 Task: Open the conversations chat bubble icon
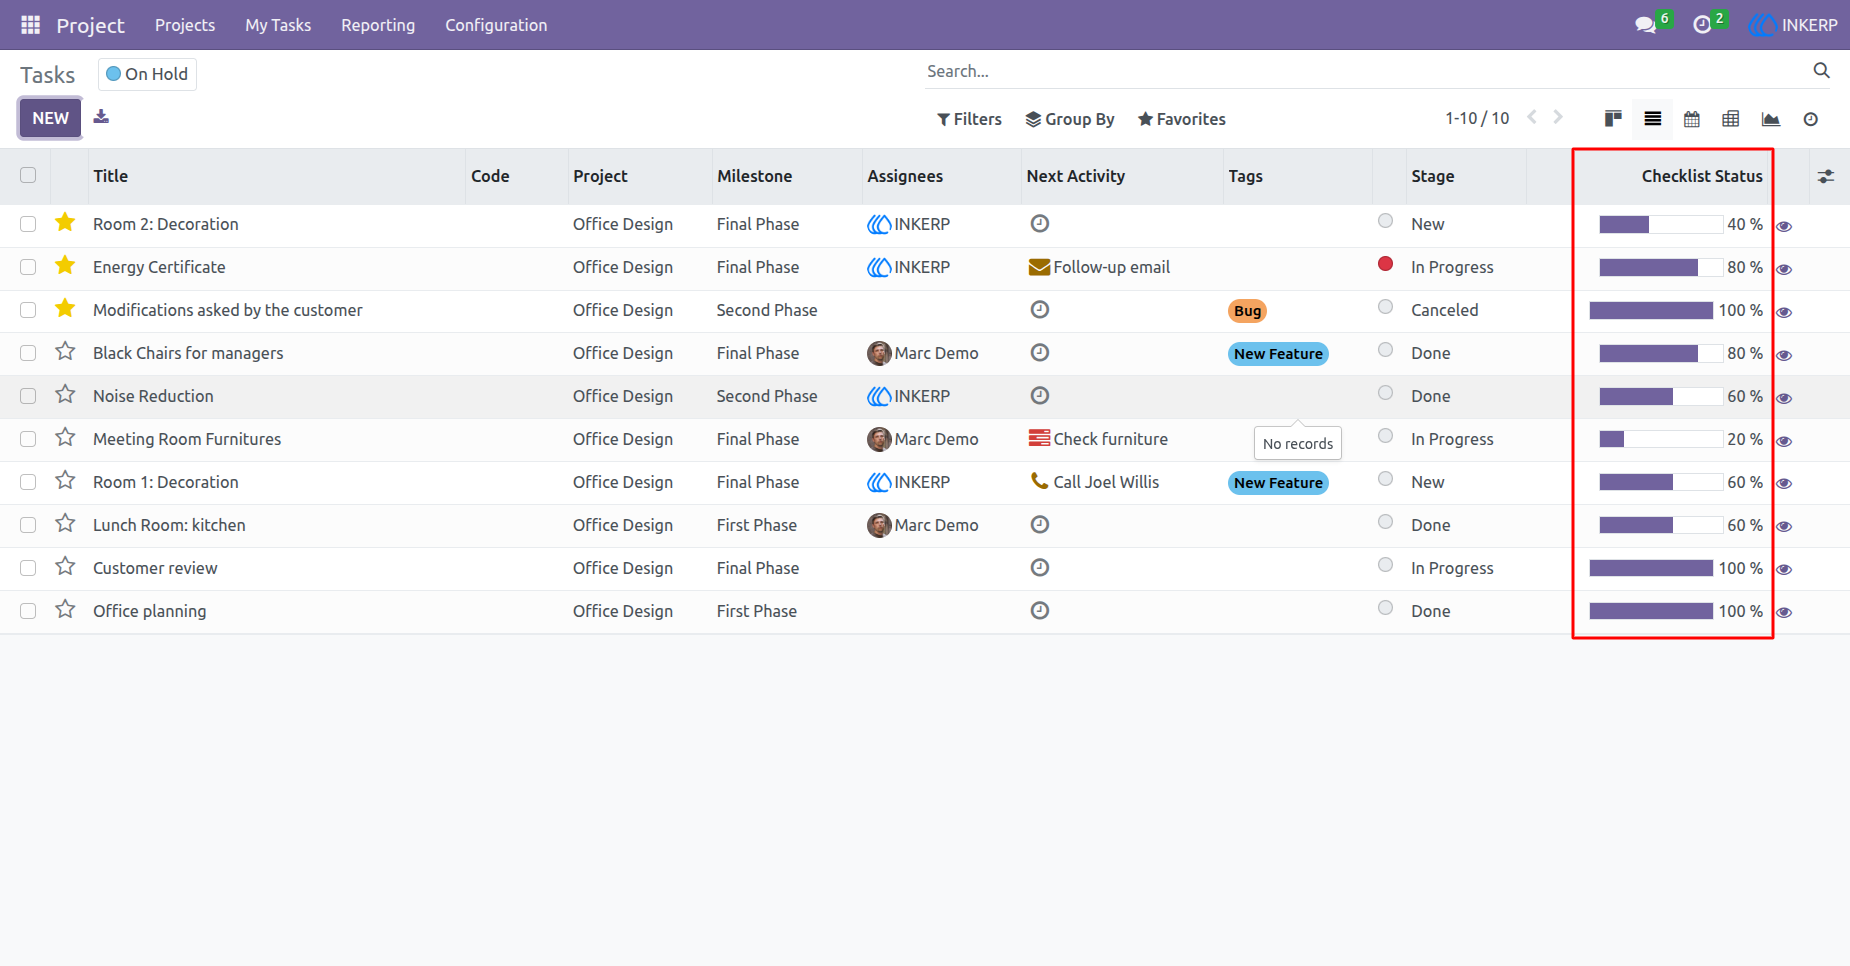1645,25
